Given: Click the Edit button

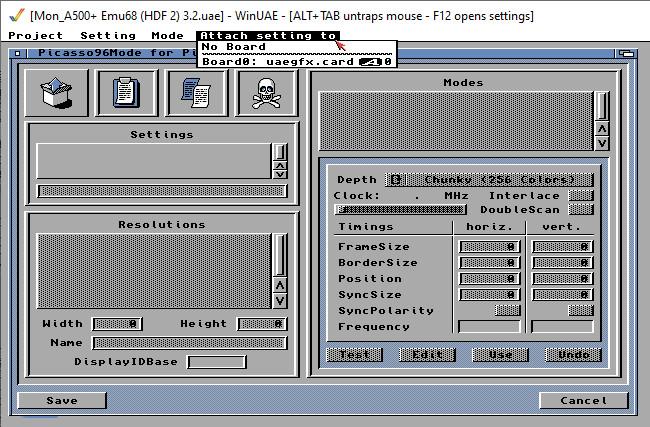Looking at the screenshot, I should (427, 355).
